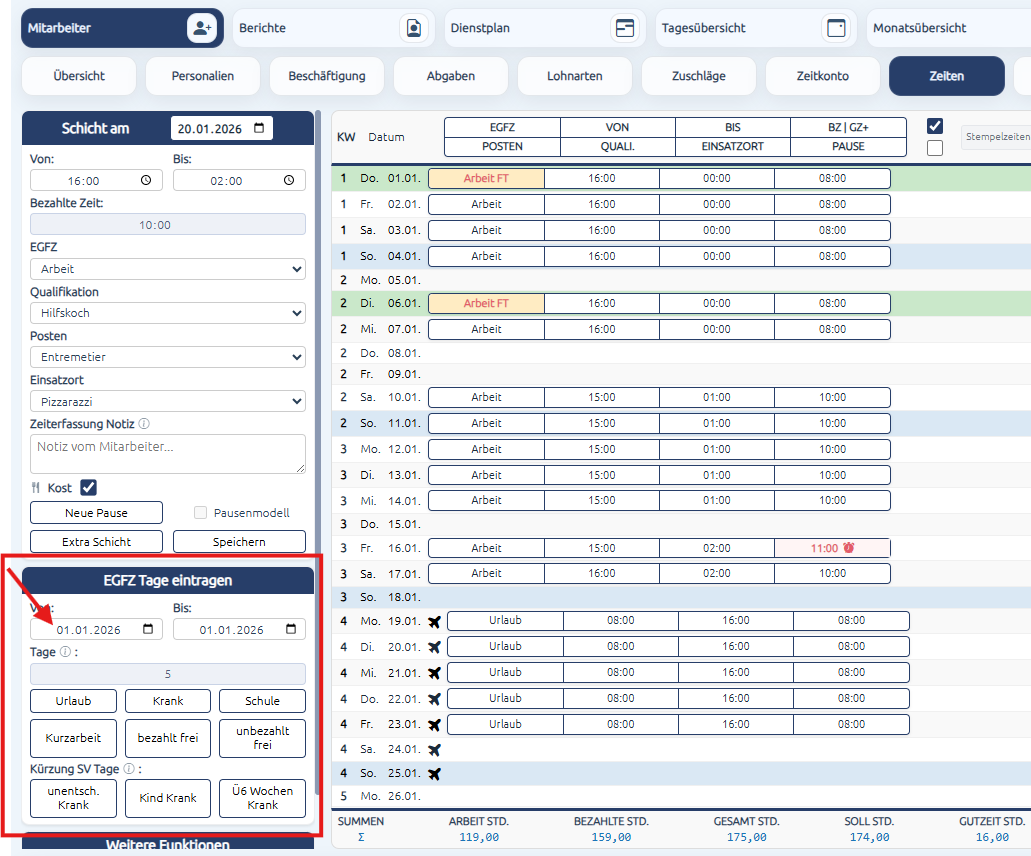
Task: Open the Tagesübersicht calendar icon
Action: pos(836,28)
